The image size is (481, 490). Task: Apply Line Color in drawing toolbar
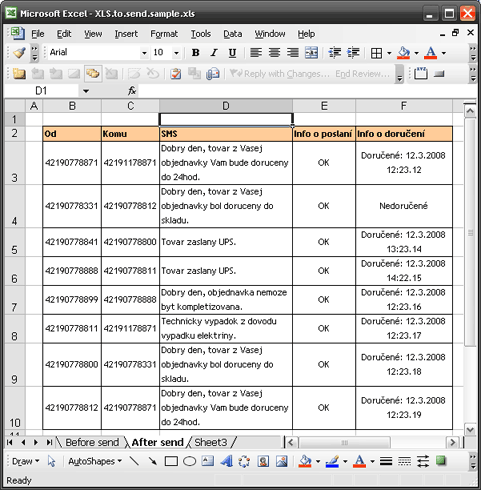tap(332, 461)
